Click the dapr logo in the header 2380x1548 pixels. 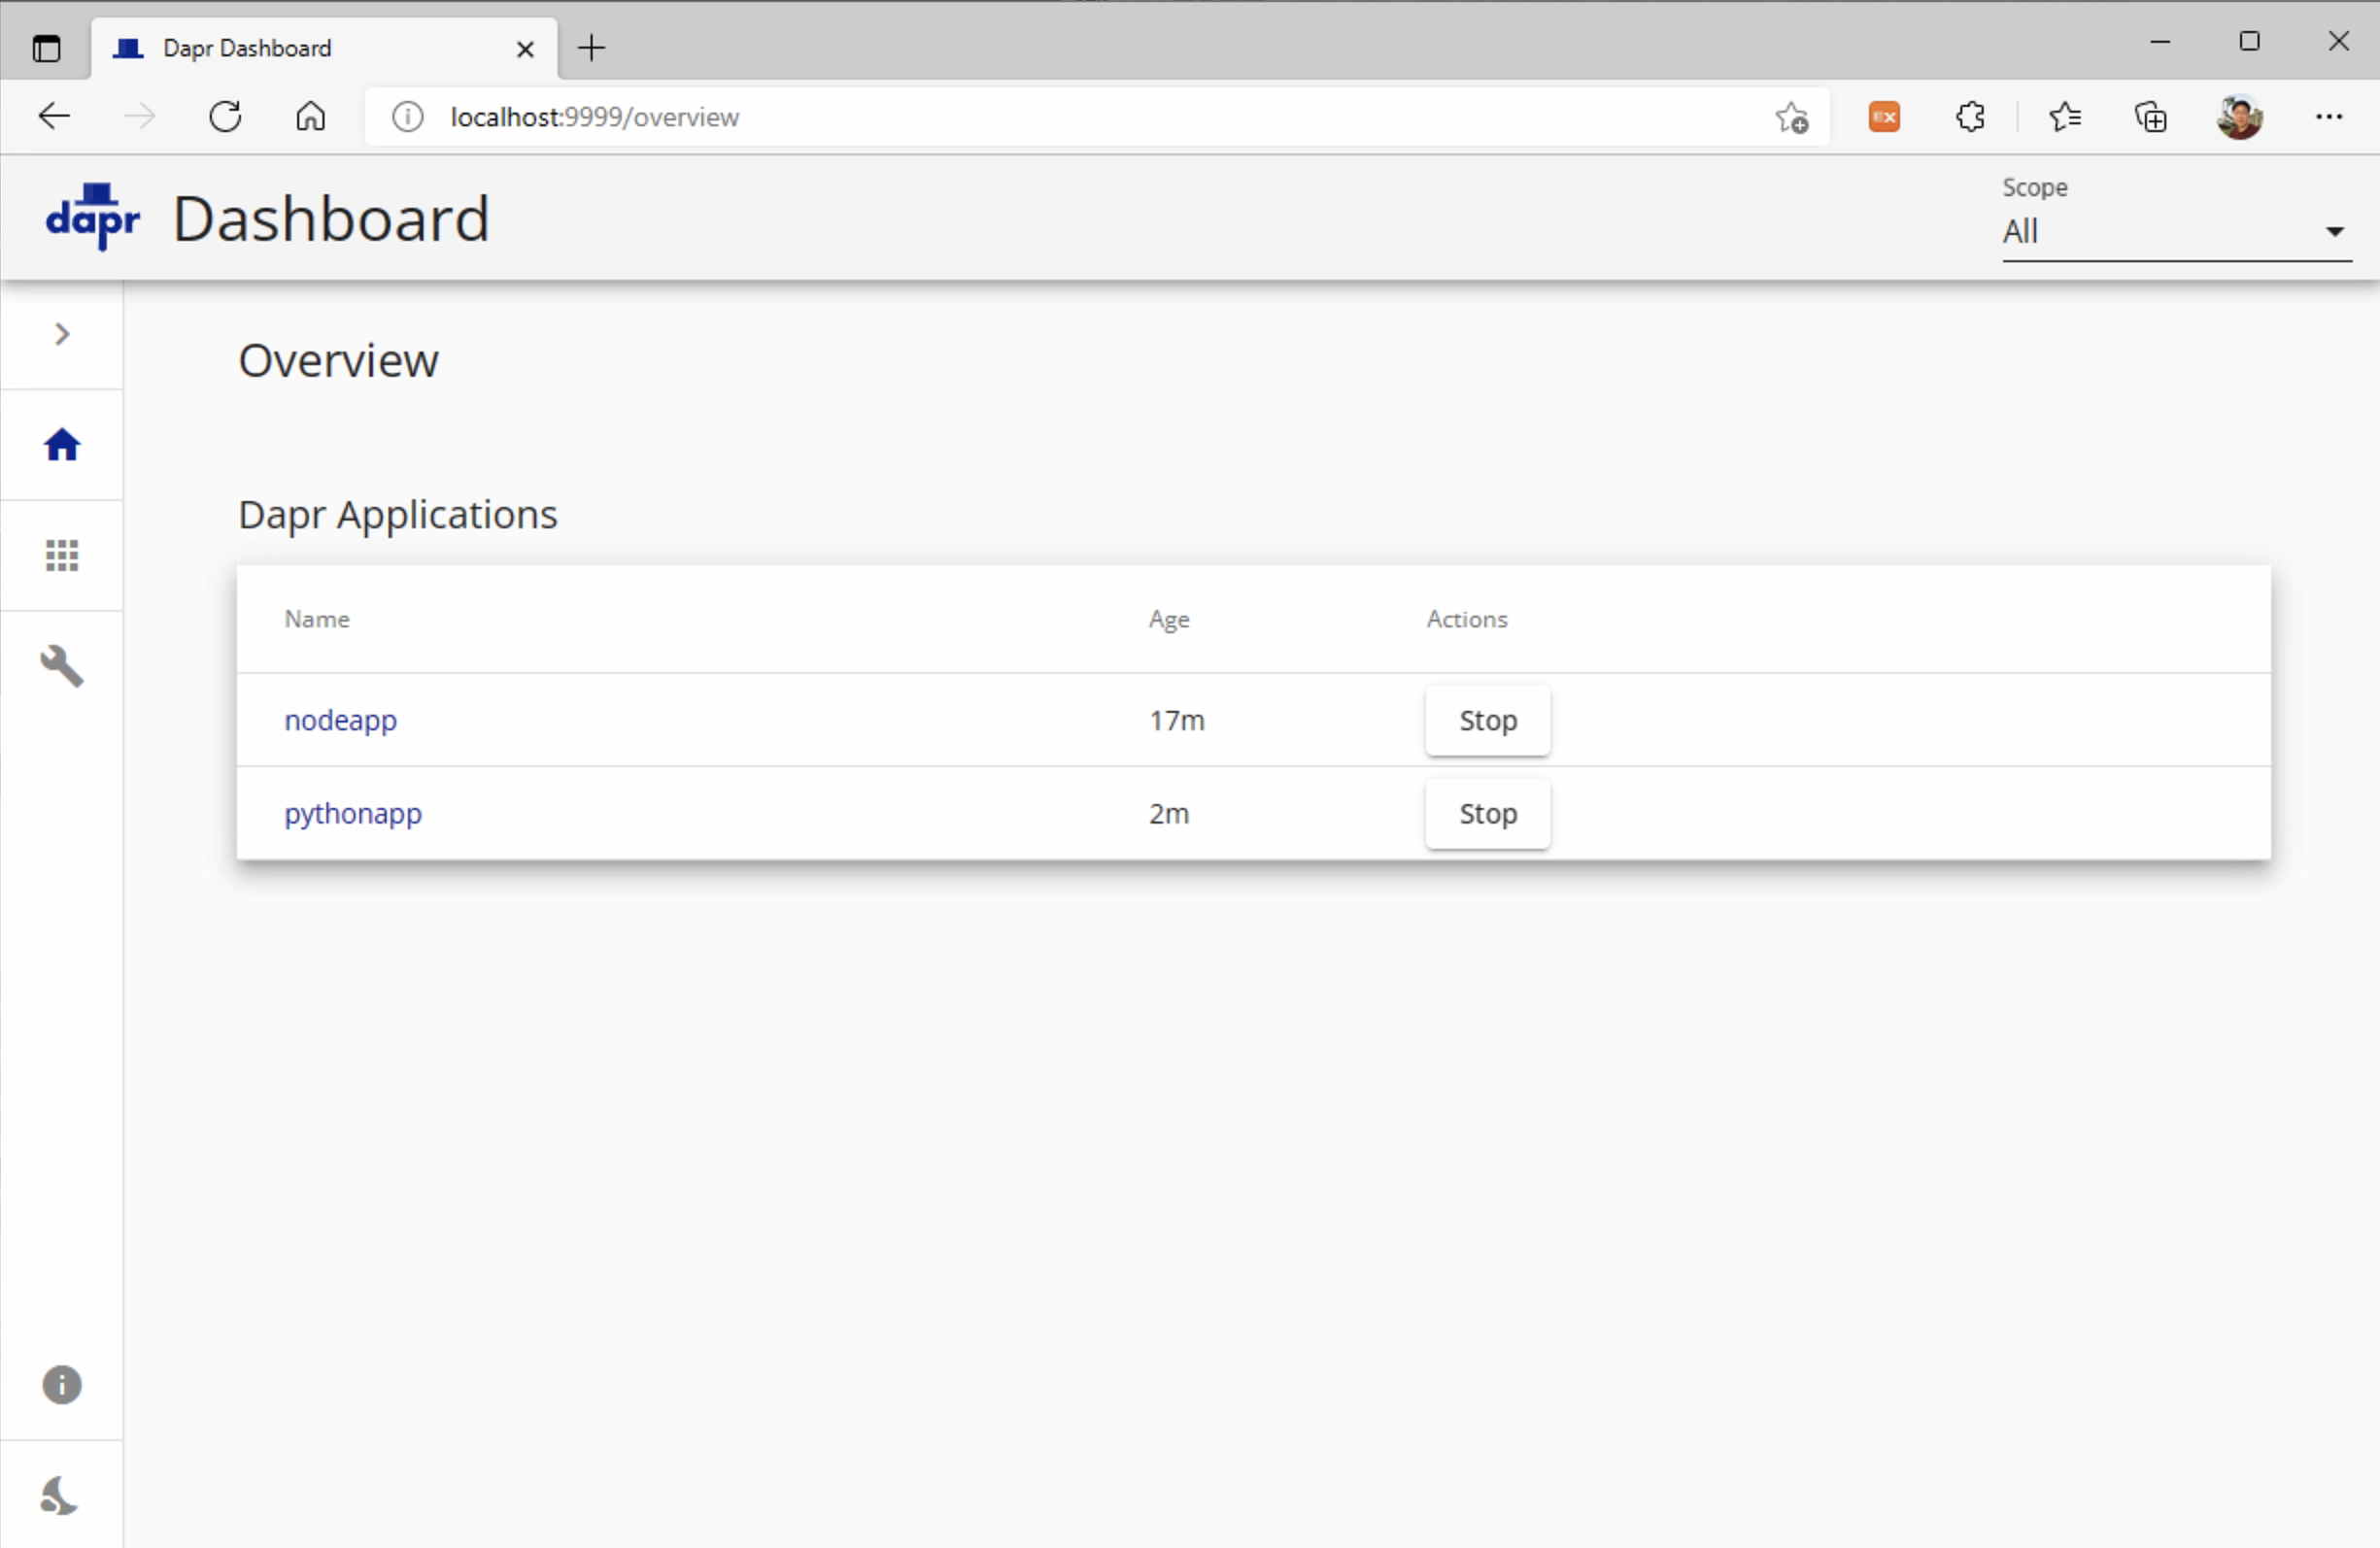tap(92, 217)
